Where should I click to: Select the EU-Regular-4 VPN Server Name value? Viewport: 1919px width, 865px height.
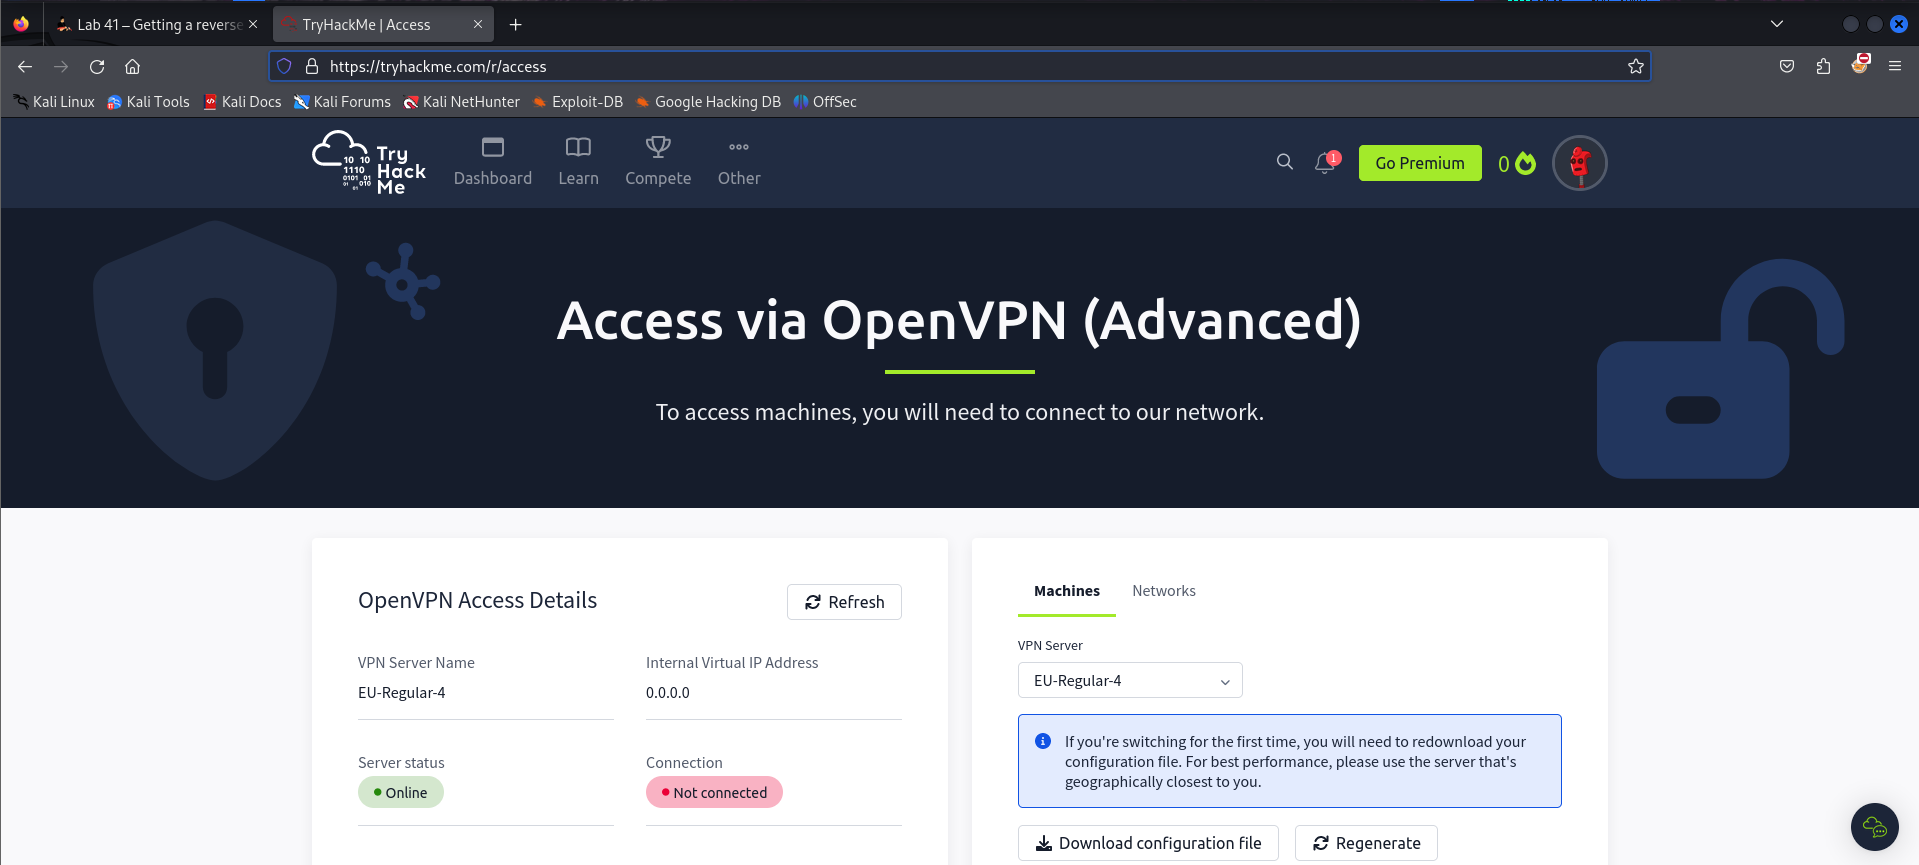[402, 692]
